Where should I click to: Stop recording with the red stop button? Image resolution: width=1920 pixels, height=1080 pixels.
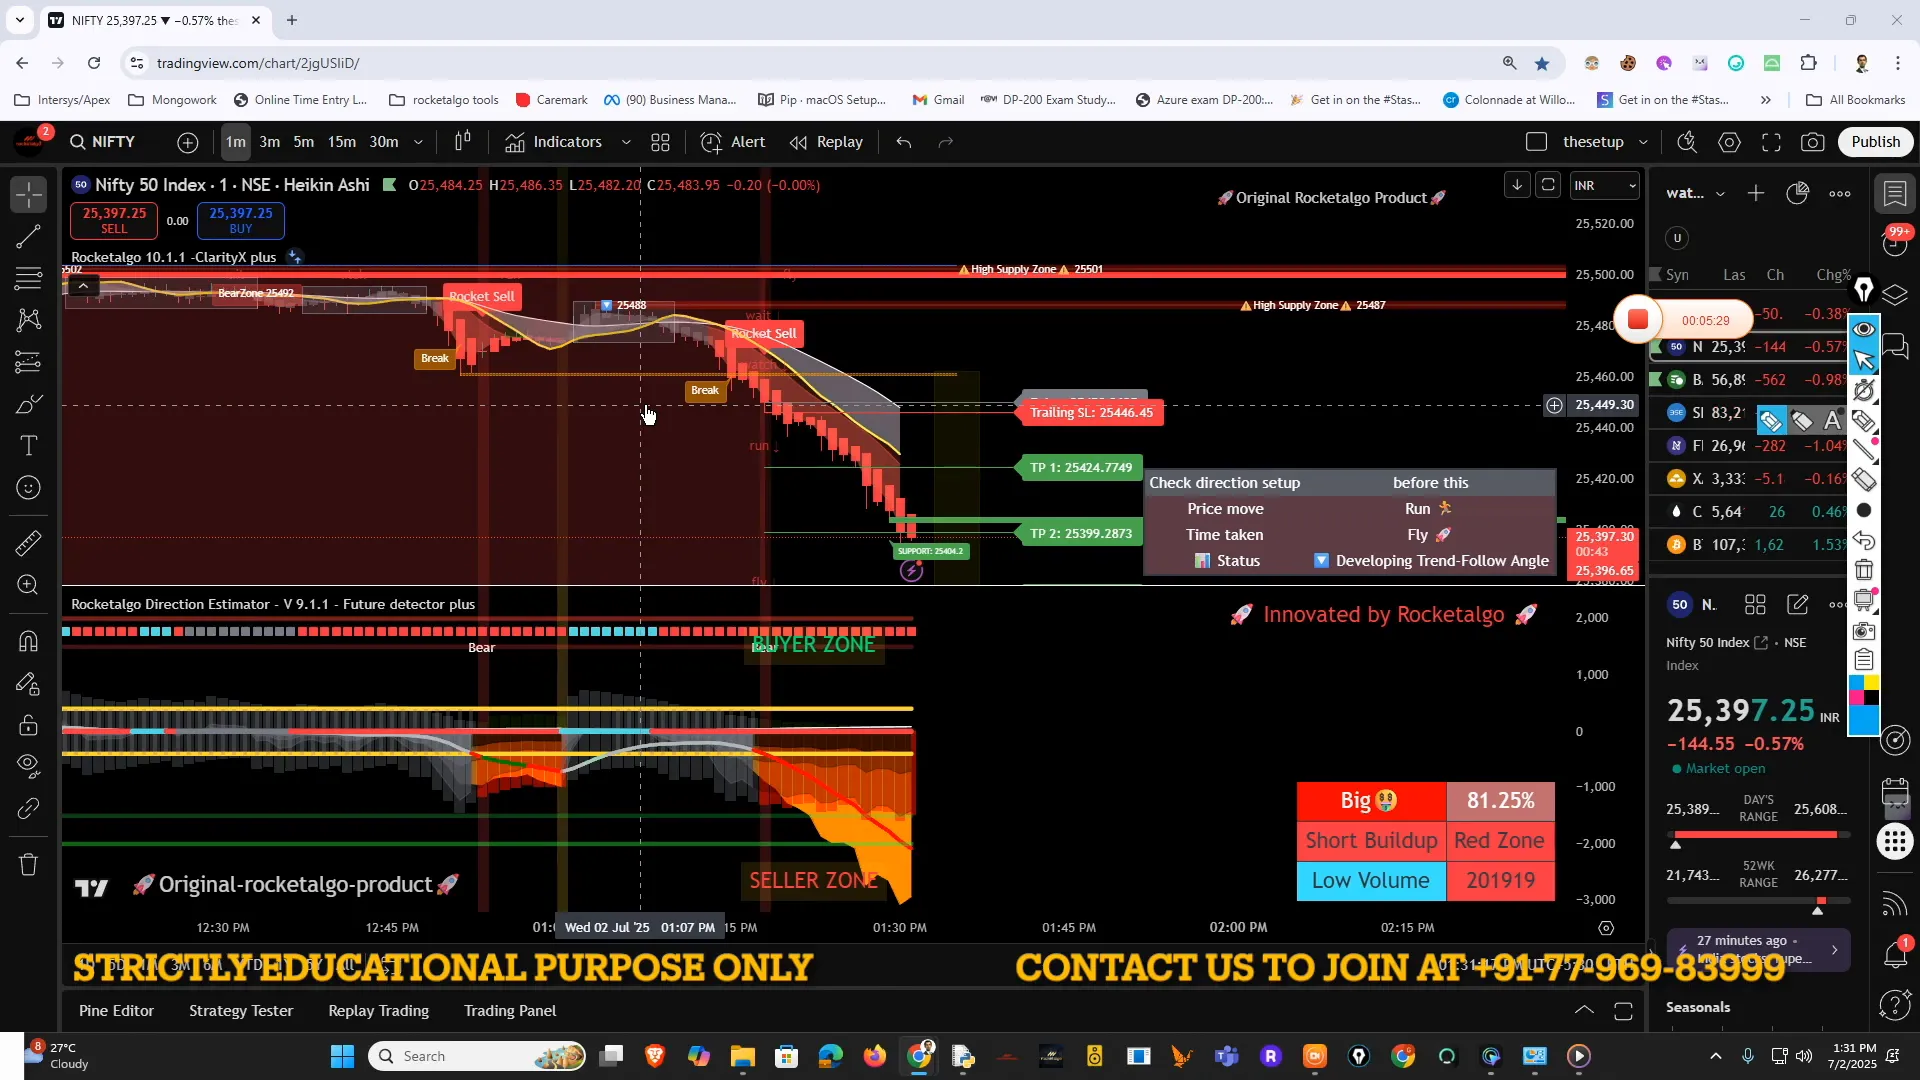tap(1638, 320)
